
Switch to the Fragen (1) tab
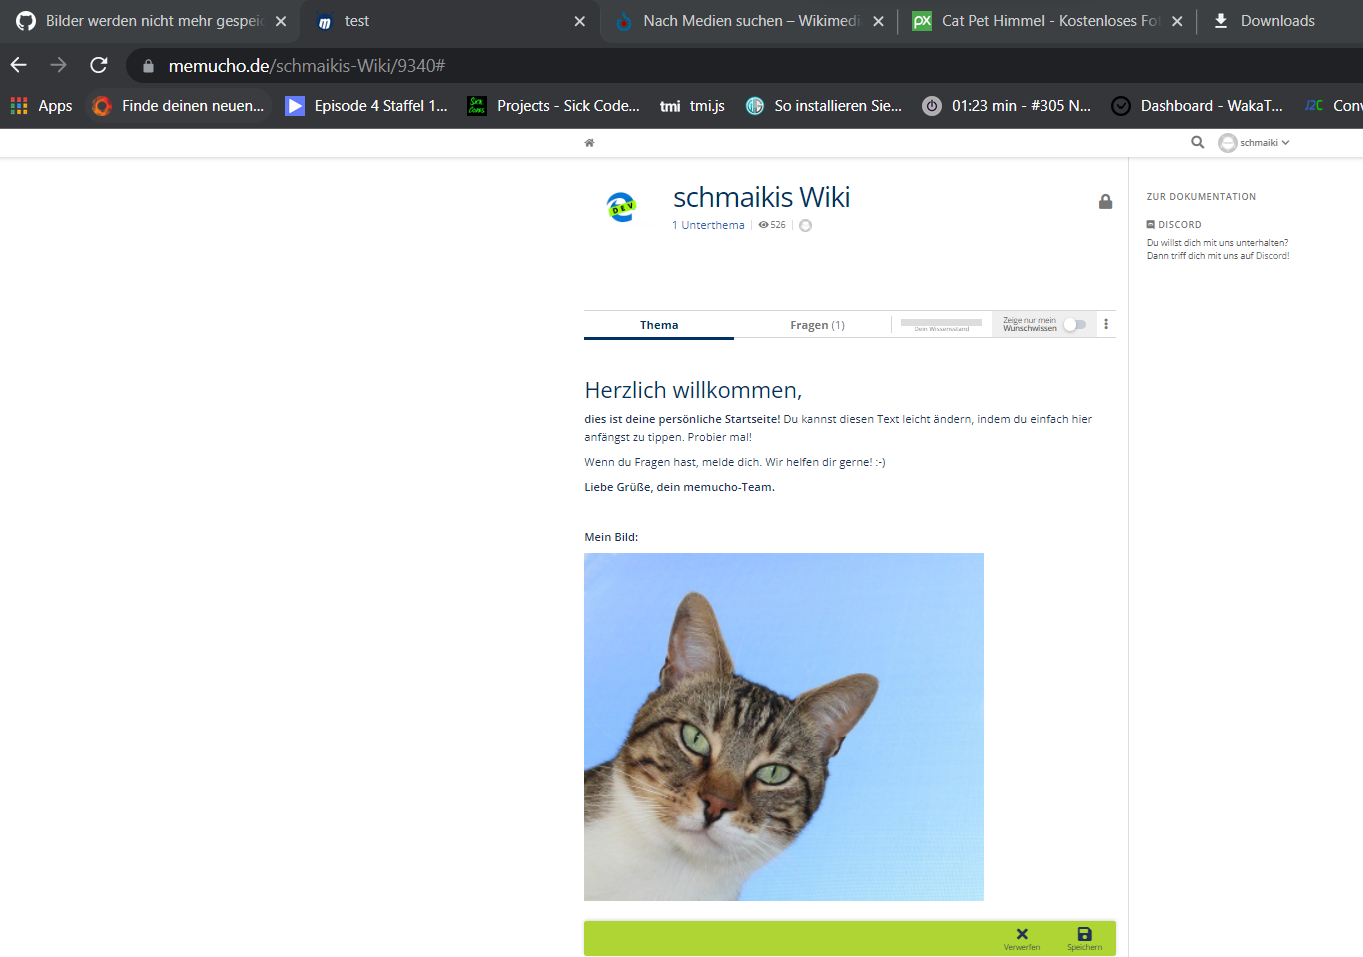(x=817, y=324)
